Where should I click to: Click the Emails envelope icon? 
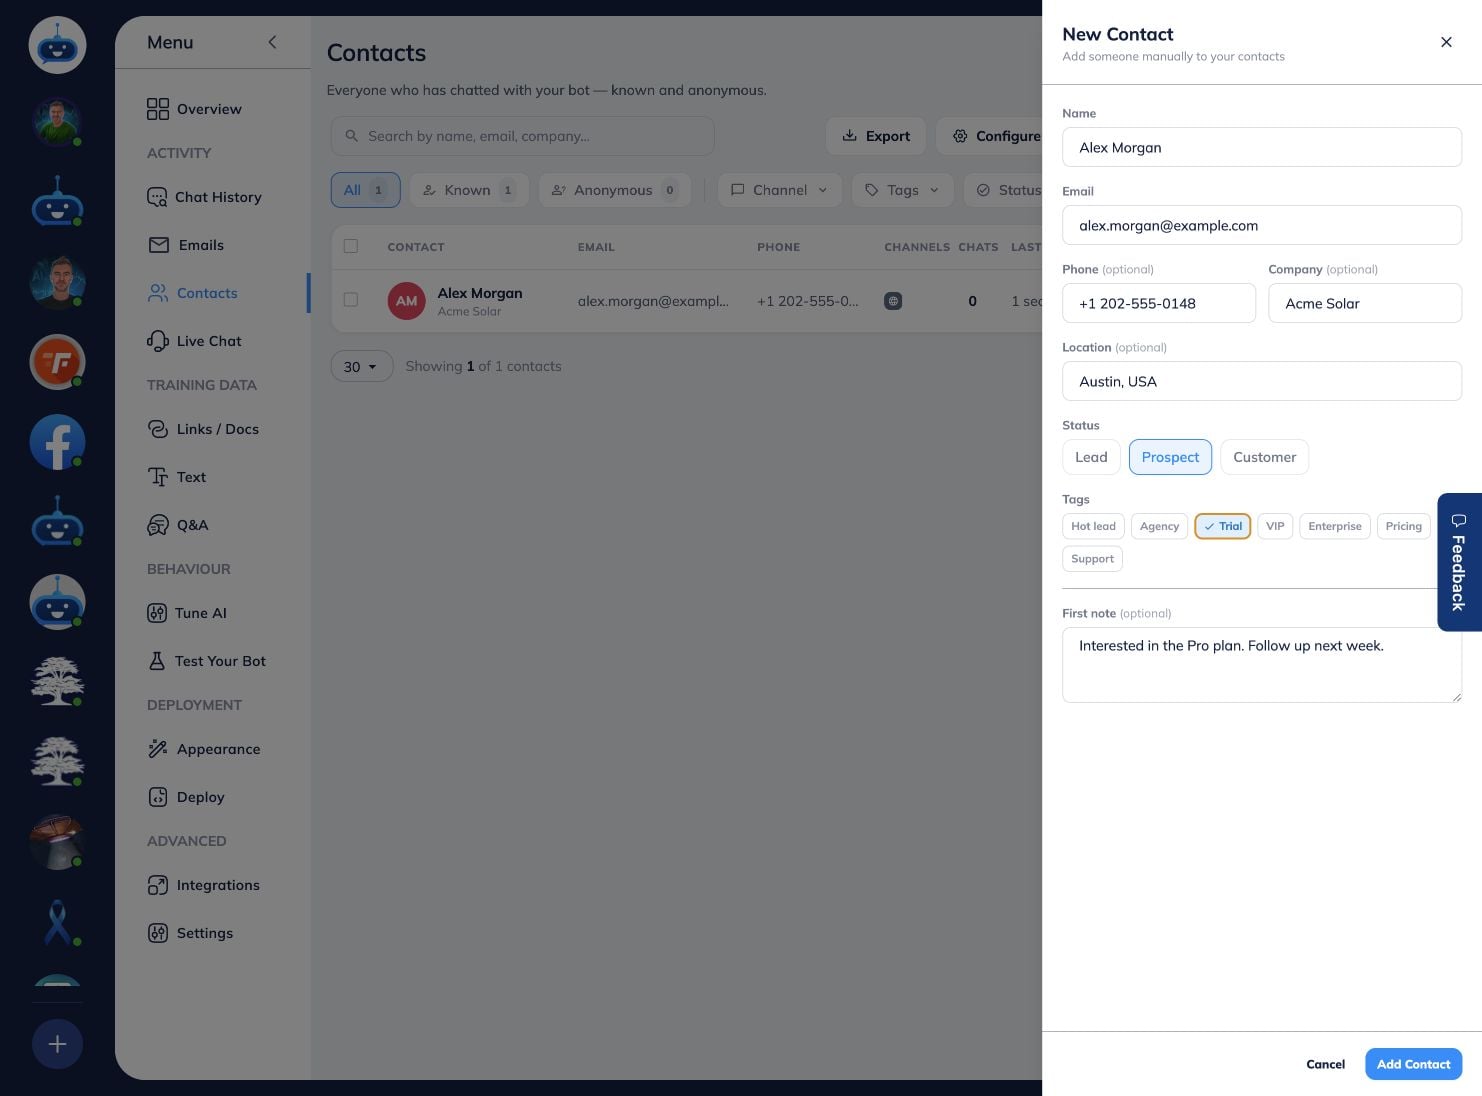click(x=158, y=245)
